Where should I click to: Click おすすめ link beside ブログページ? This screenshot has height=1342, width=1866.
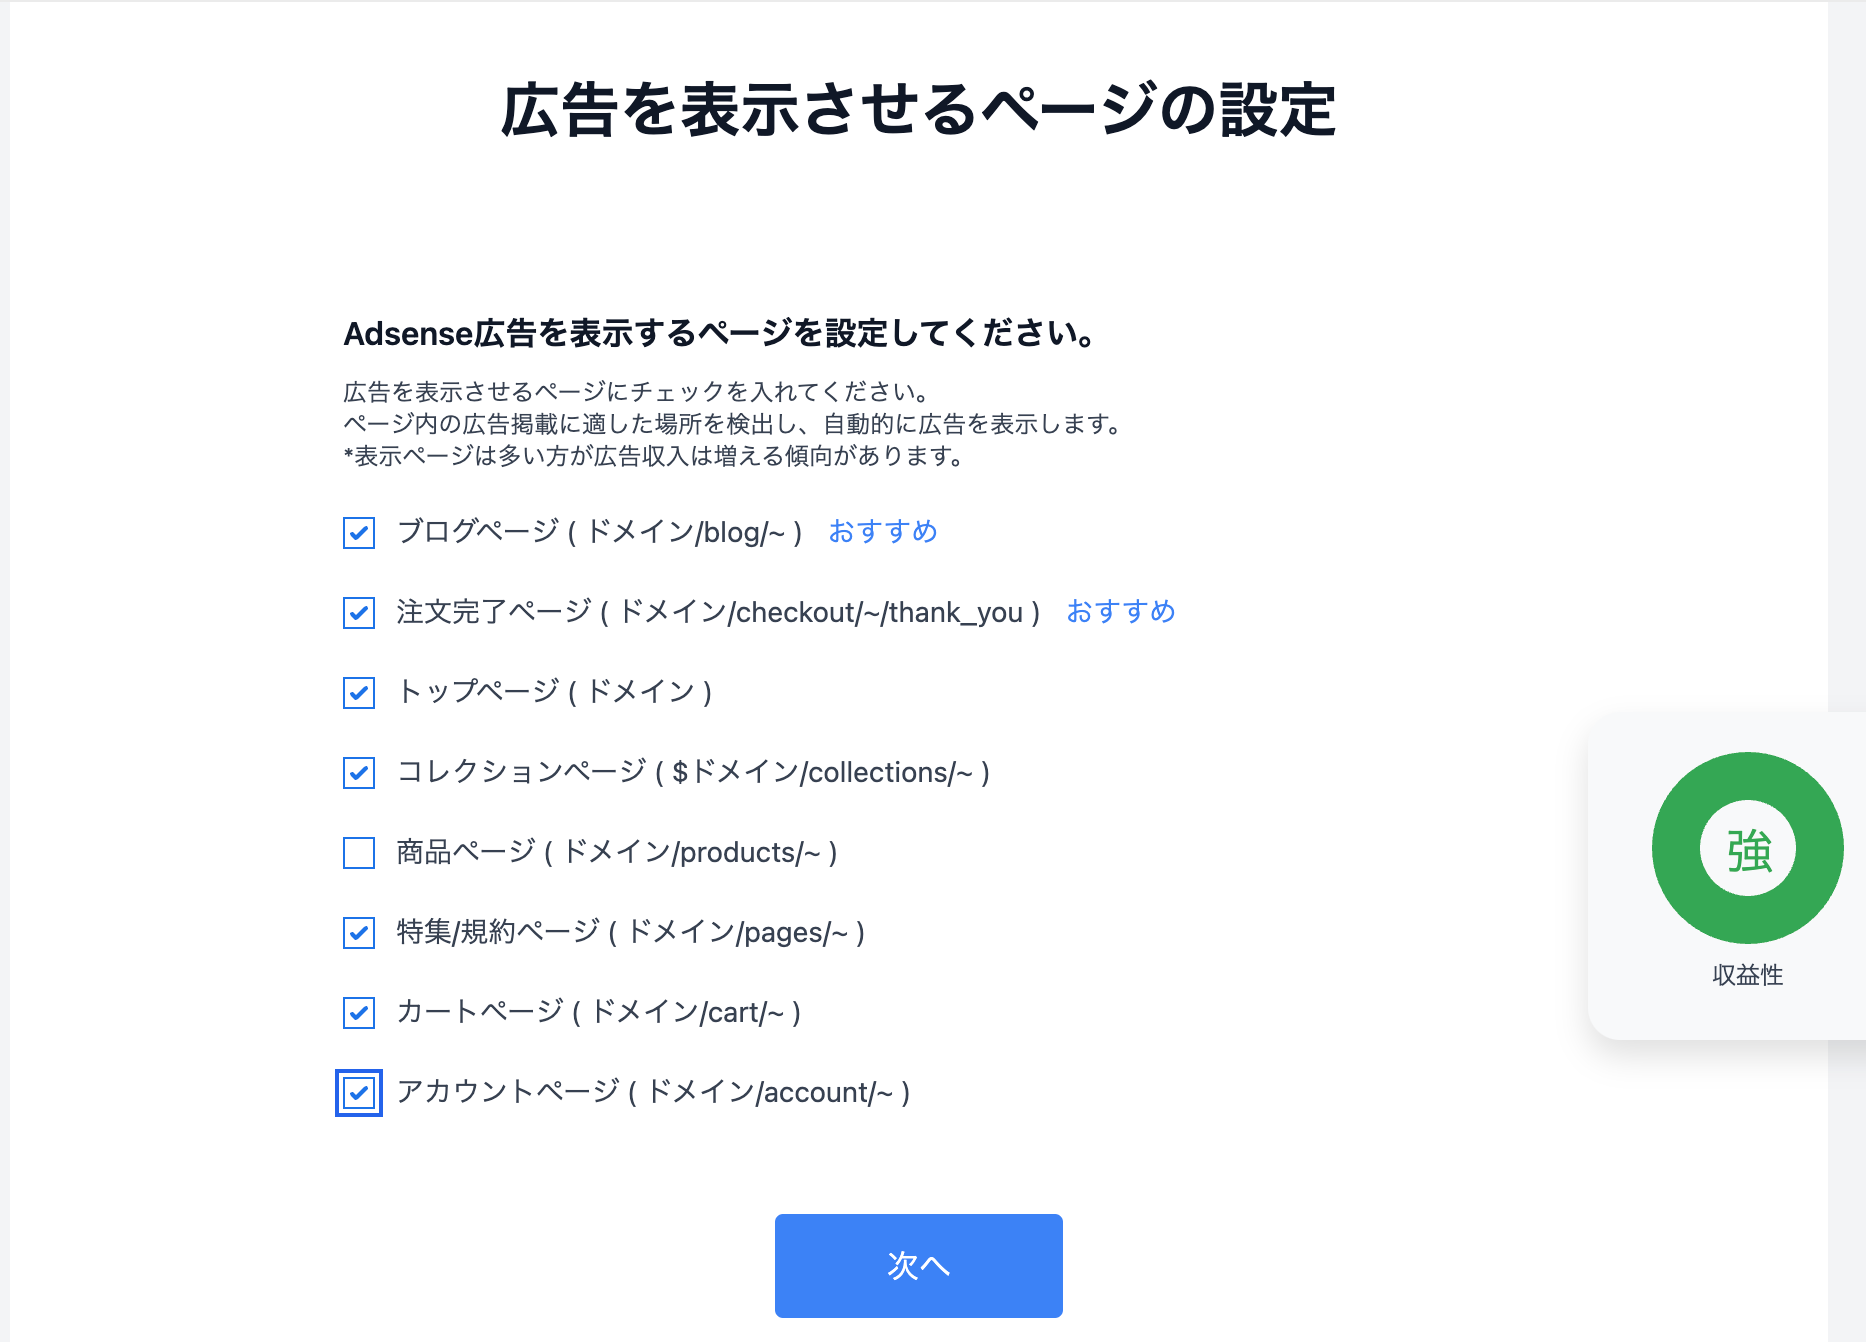(x=882, y=531)
